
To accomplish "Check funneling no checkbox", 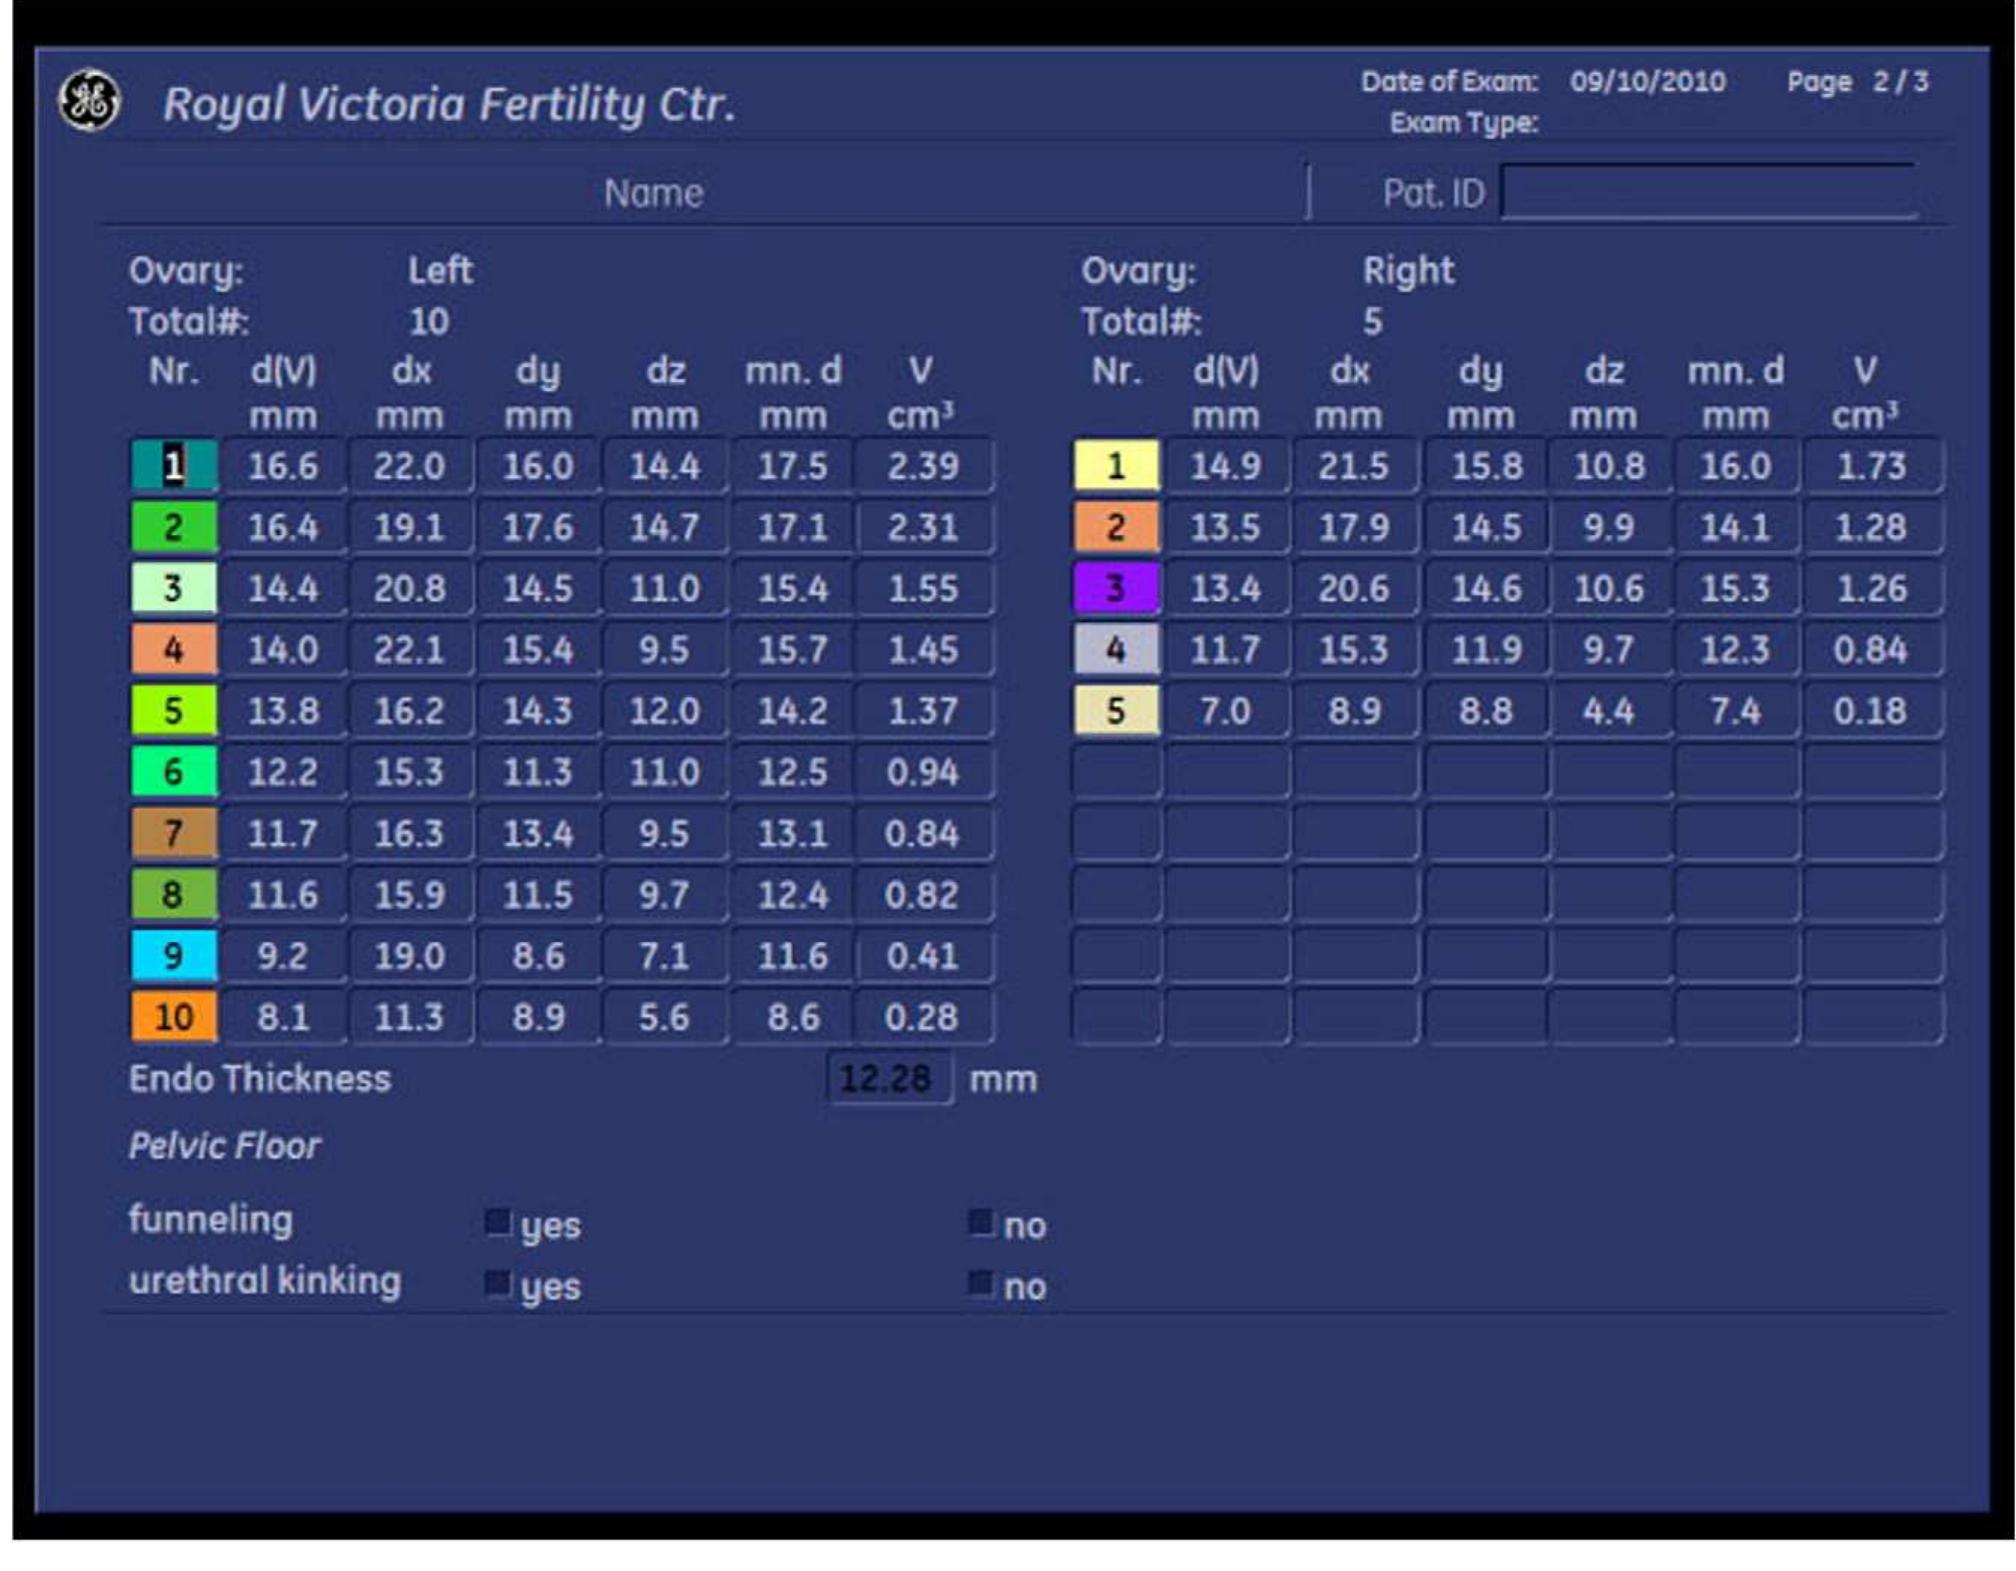I will (981, 1222).
